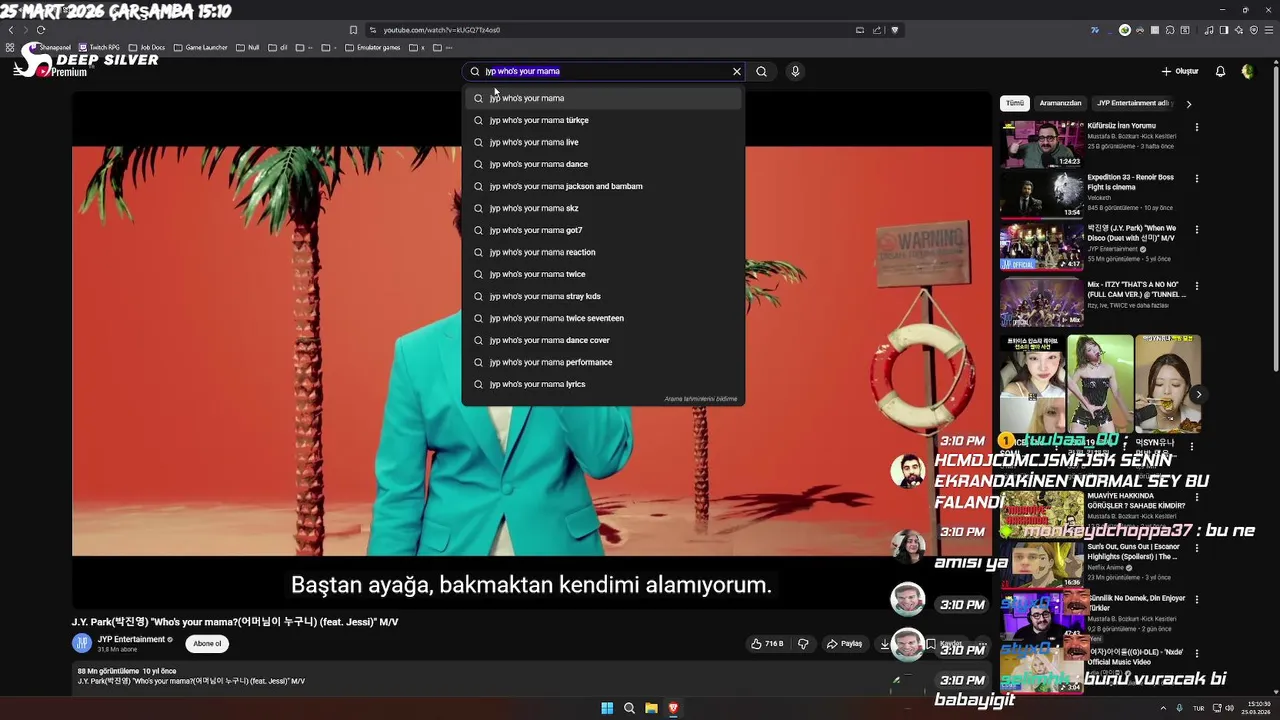
Task: Open the Twitch RPG bookmark
Action: point(98,47)
